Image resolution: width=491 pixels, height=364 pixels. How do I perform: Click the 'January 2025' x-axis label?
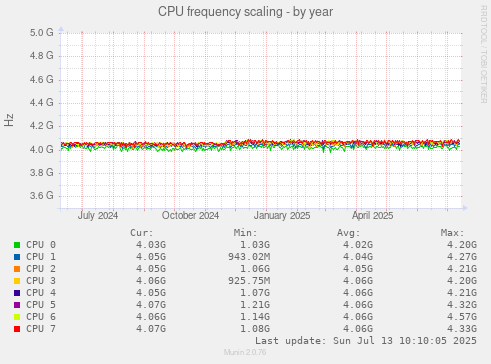pos(282,216)
